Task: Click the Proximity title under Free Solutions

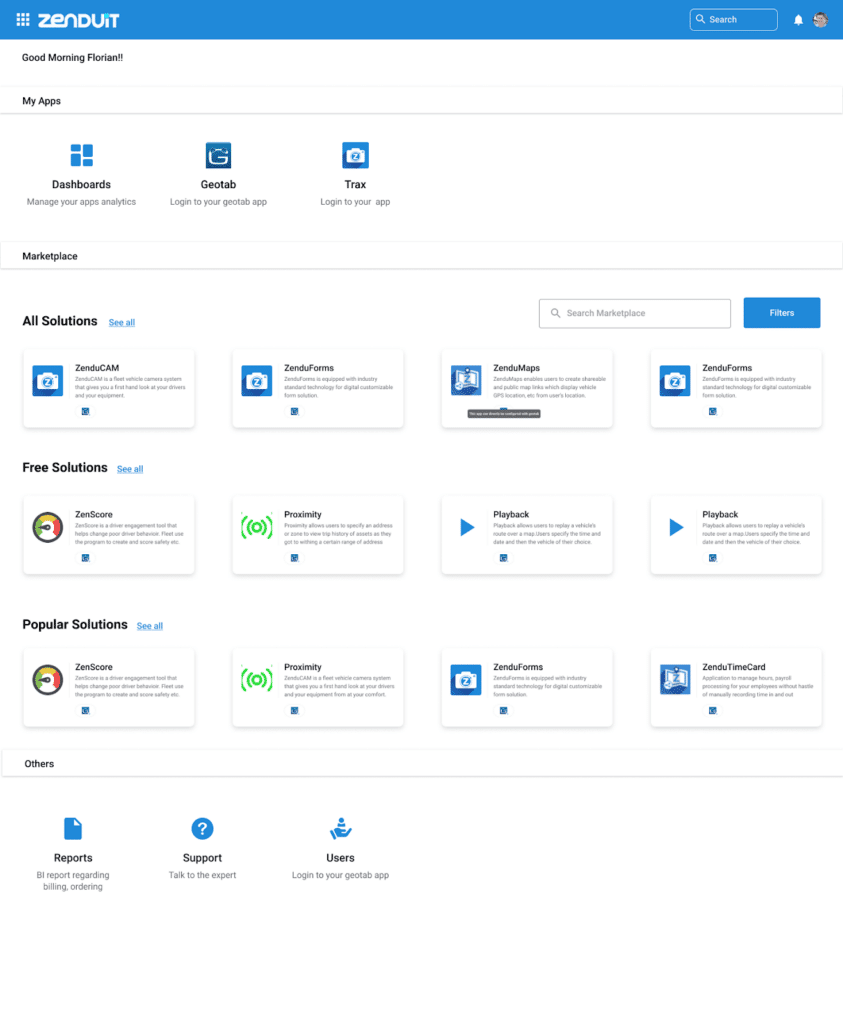Action: [303, 514]
